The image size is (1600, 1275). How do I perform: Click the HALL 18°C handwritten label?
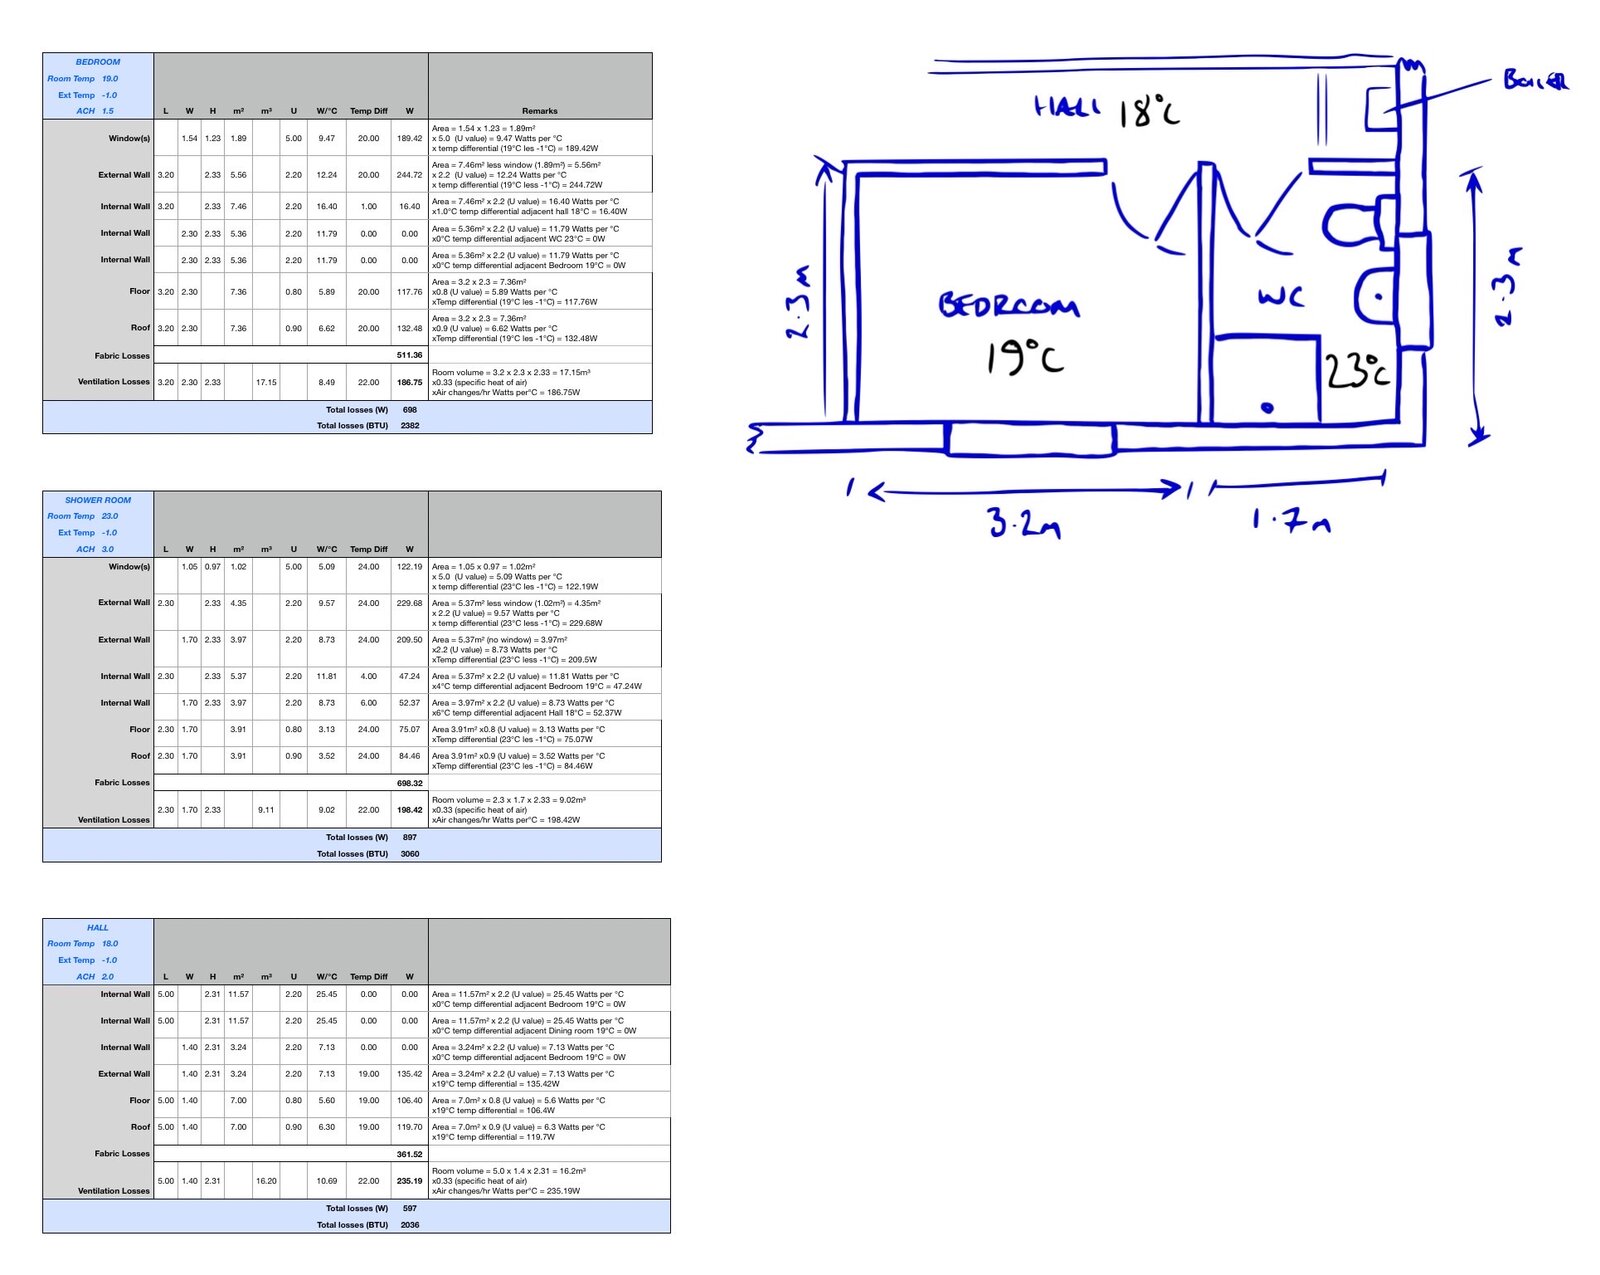1107,110
